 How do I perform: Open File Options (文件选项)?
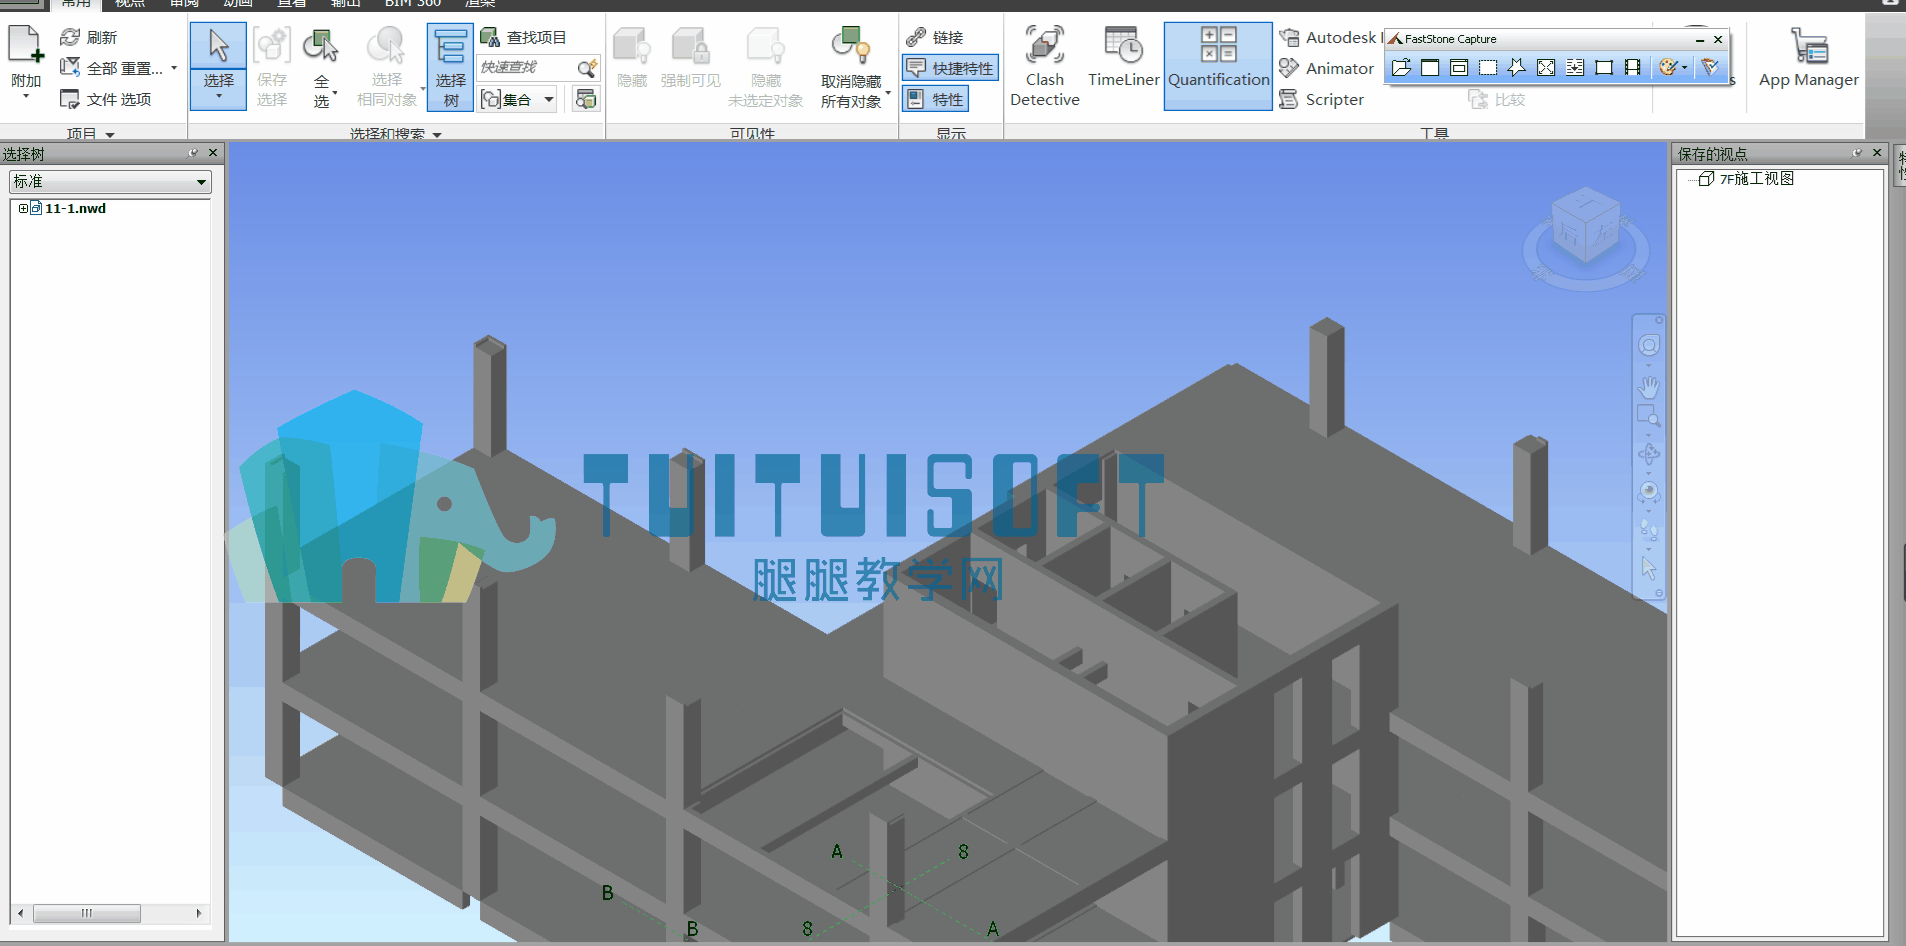click(105, 99)
